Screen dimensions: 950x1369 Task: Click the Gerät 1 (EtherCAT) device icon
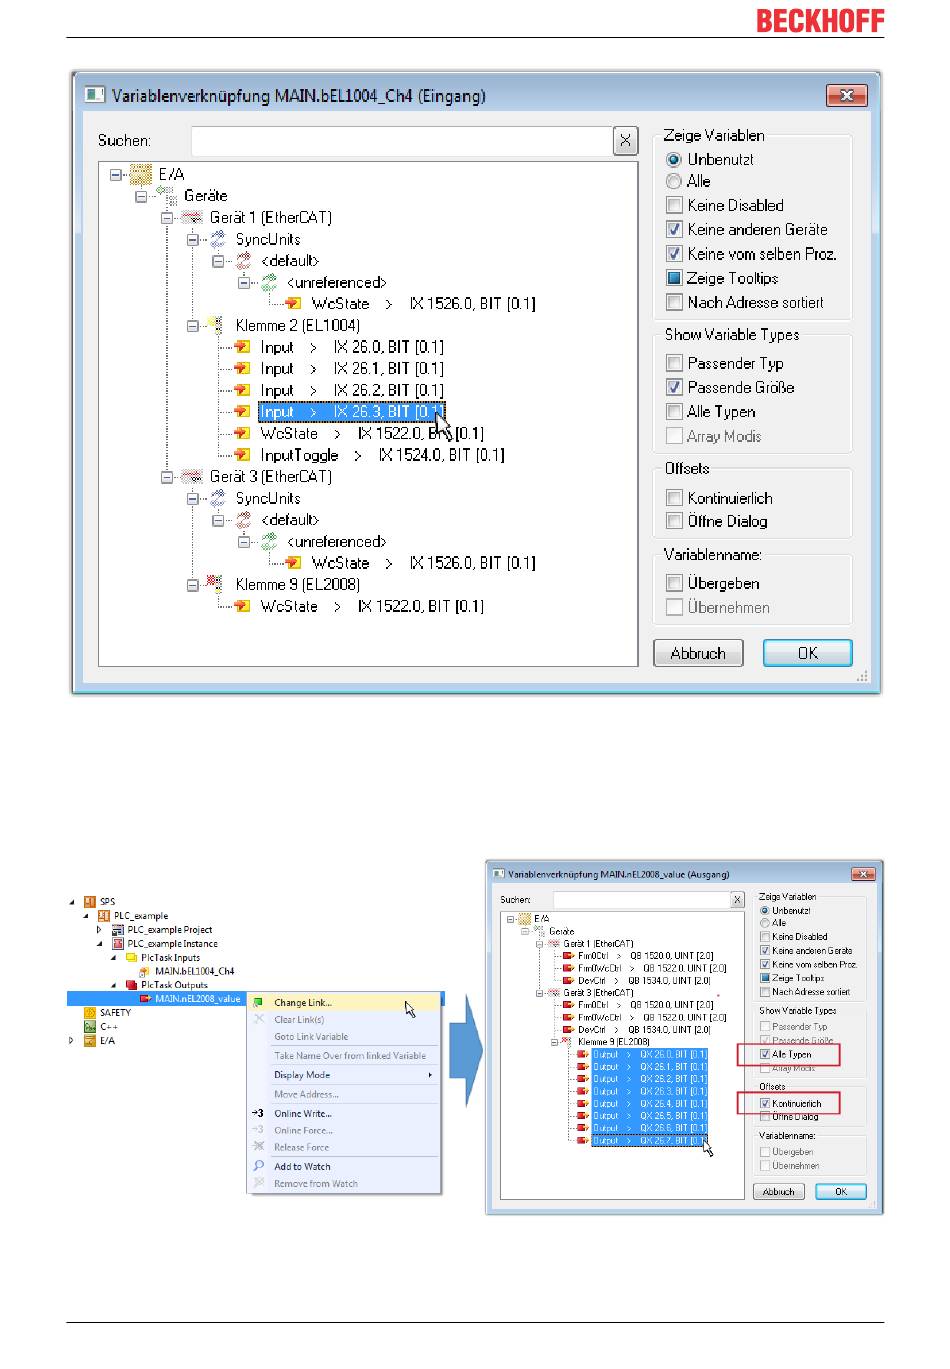click(x=192, y=217)
